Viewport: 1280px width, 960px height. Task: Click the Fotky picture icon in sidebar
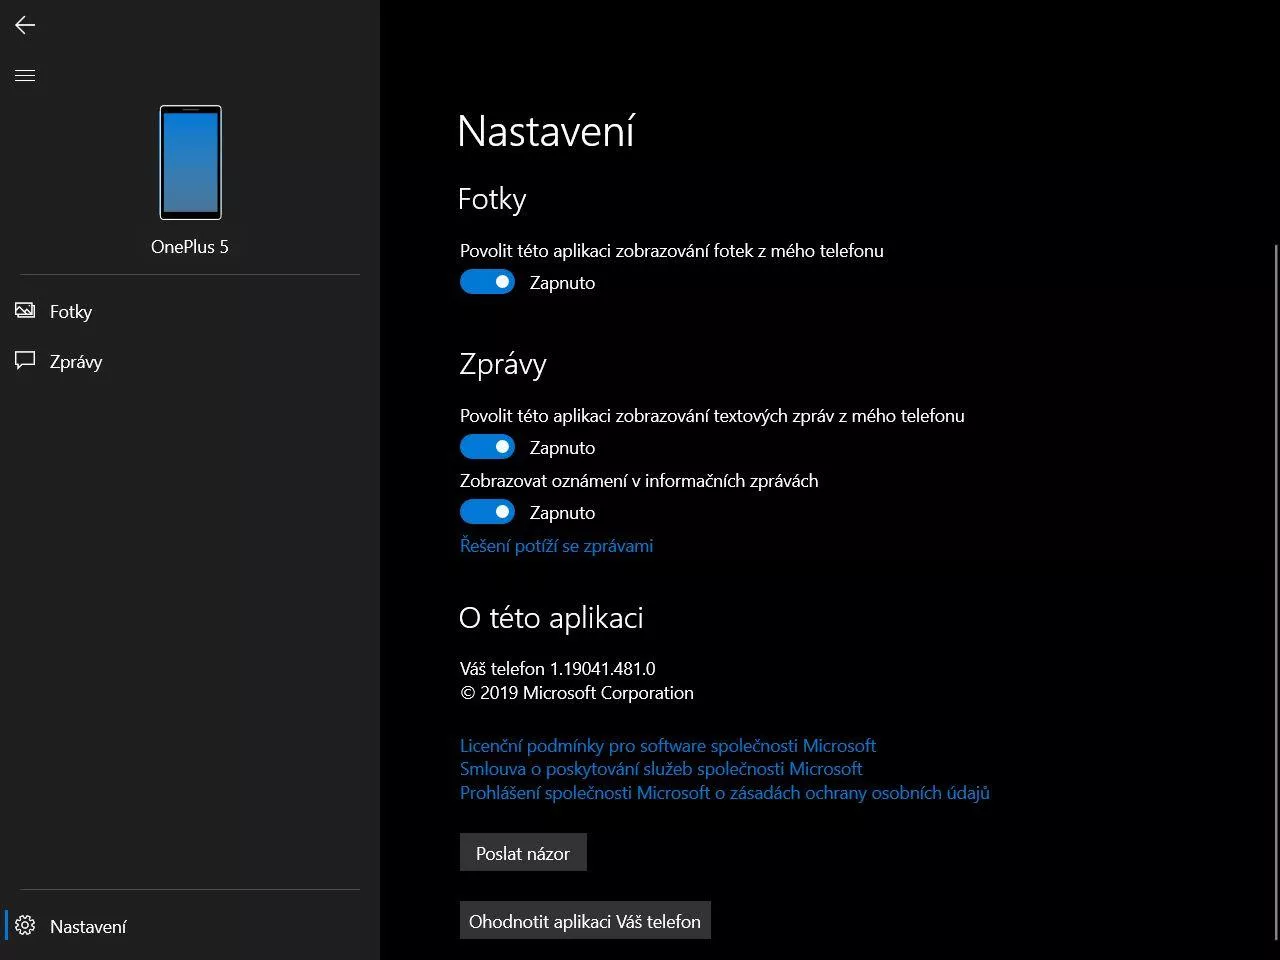[x=25, y=311]
